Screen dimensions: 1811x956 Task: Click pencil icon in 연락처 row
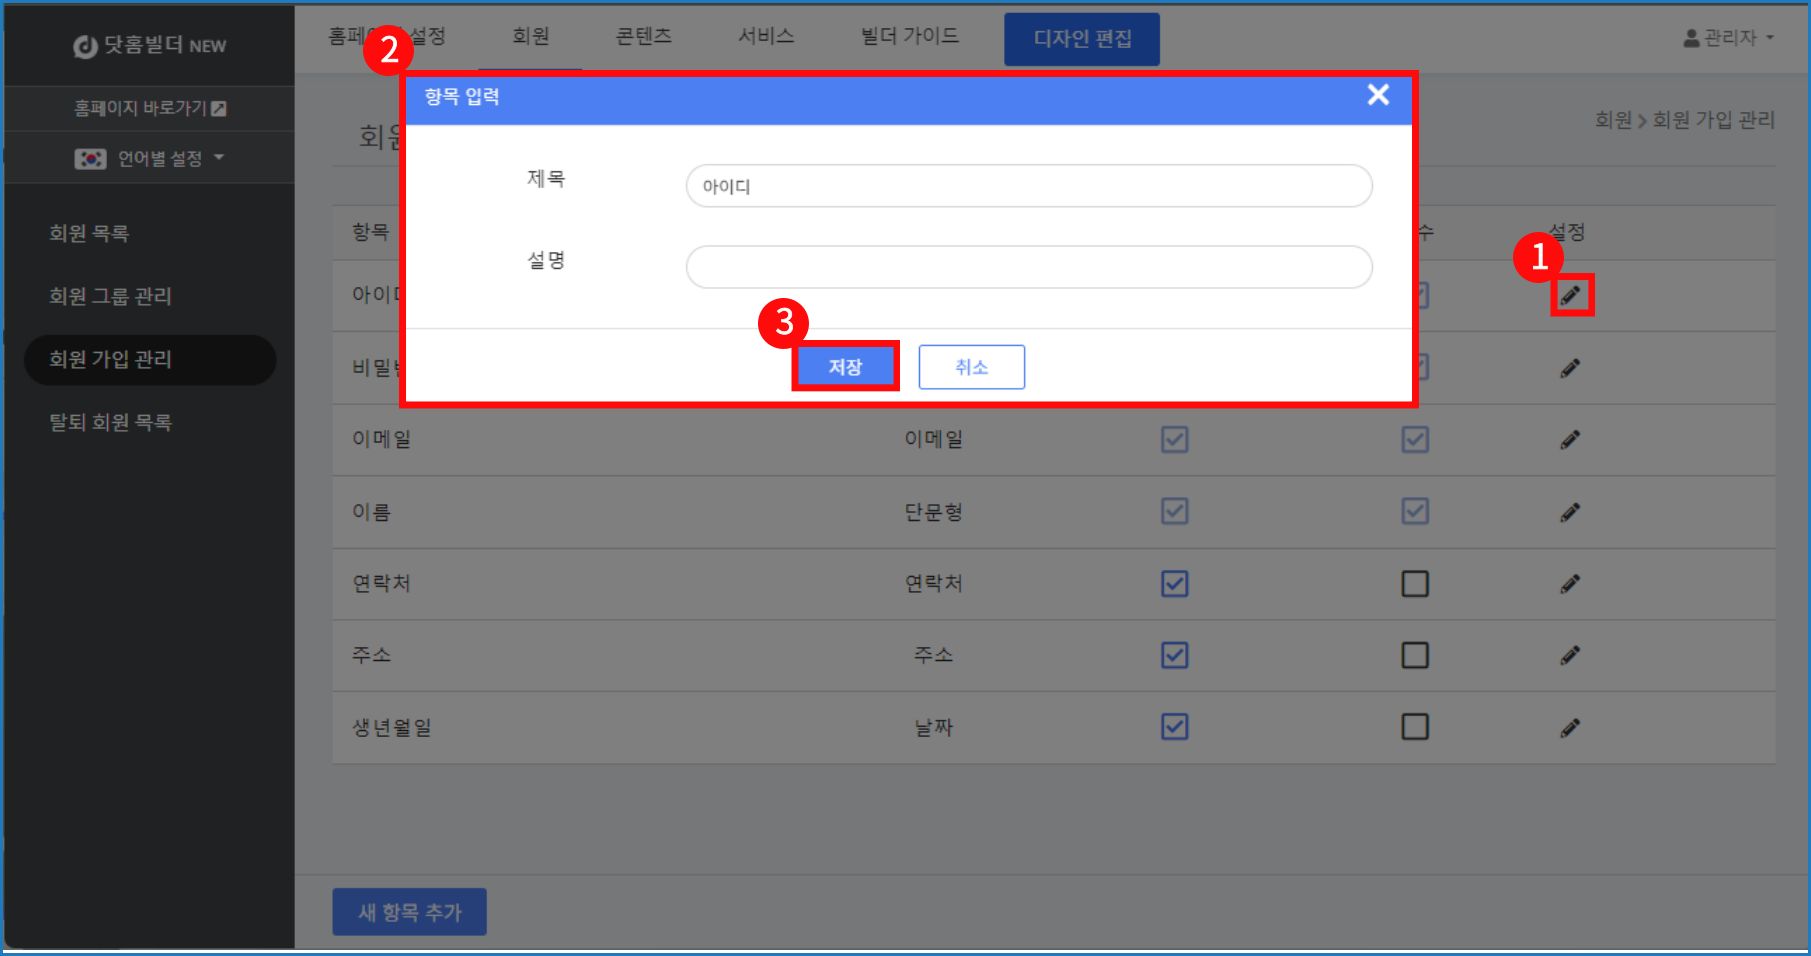pos(1570,584)
